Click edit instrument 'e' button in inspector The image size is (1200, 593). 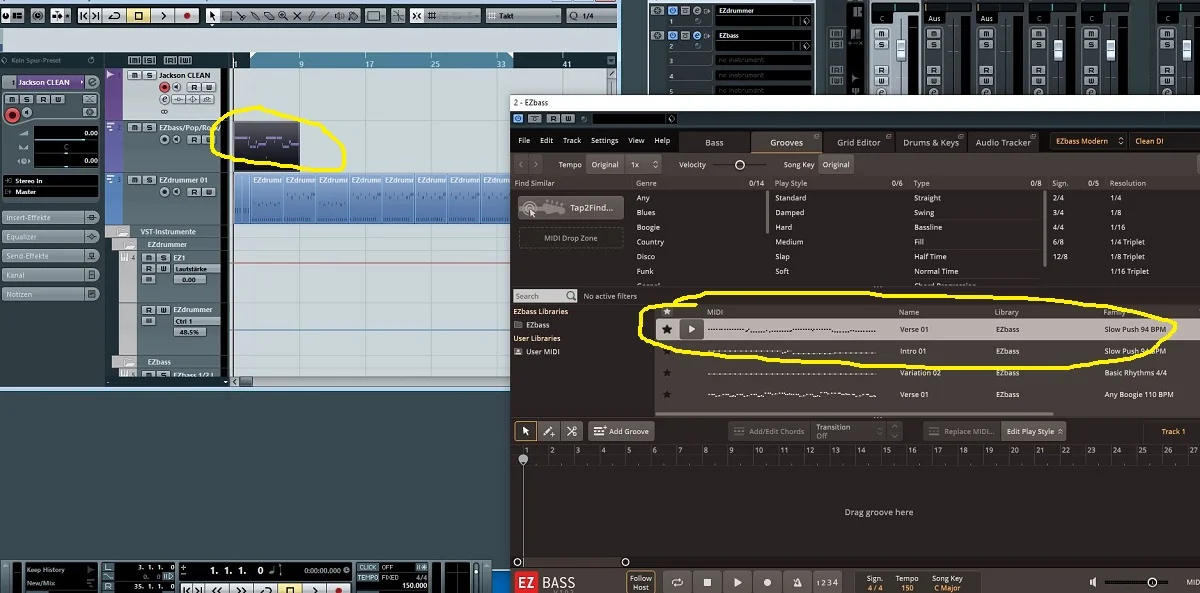(x=92, y=82)
